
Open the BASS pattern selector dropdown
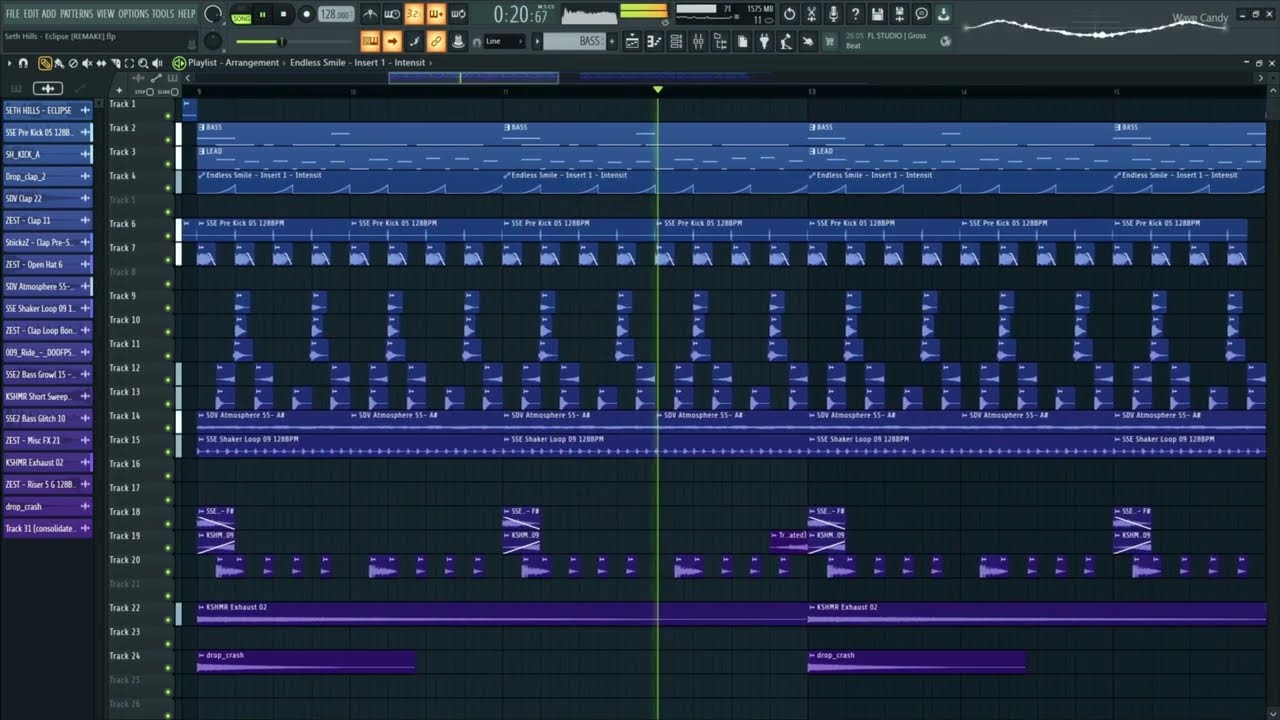tap(574, 41)
